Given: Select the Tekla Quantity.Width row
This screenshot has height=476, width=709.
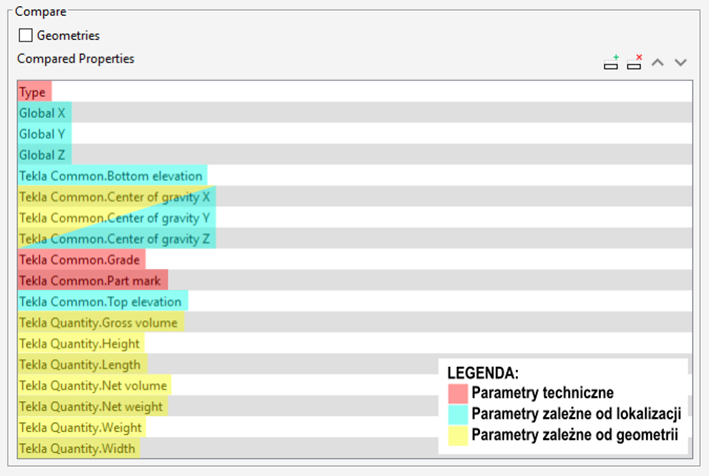Looking at the screenshot, I should (x=355, y=448).
